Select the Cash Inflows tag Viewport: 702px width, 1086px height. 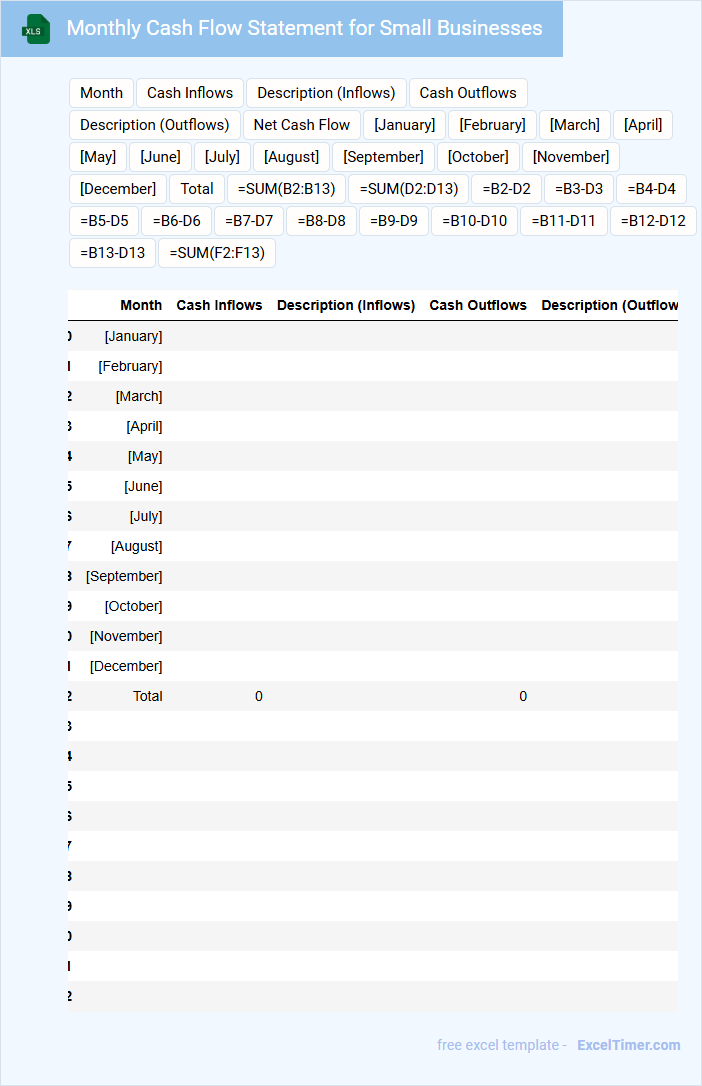click(190, 93)
